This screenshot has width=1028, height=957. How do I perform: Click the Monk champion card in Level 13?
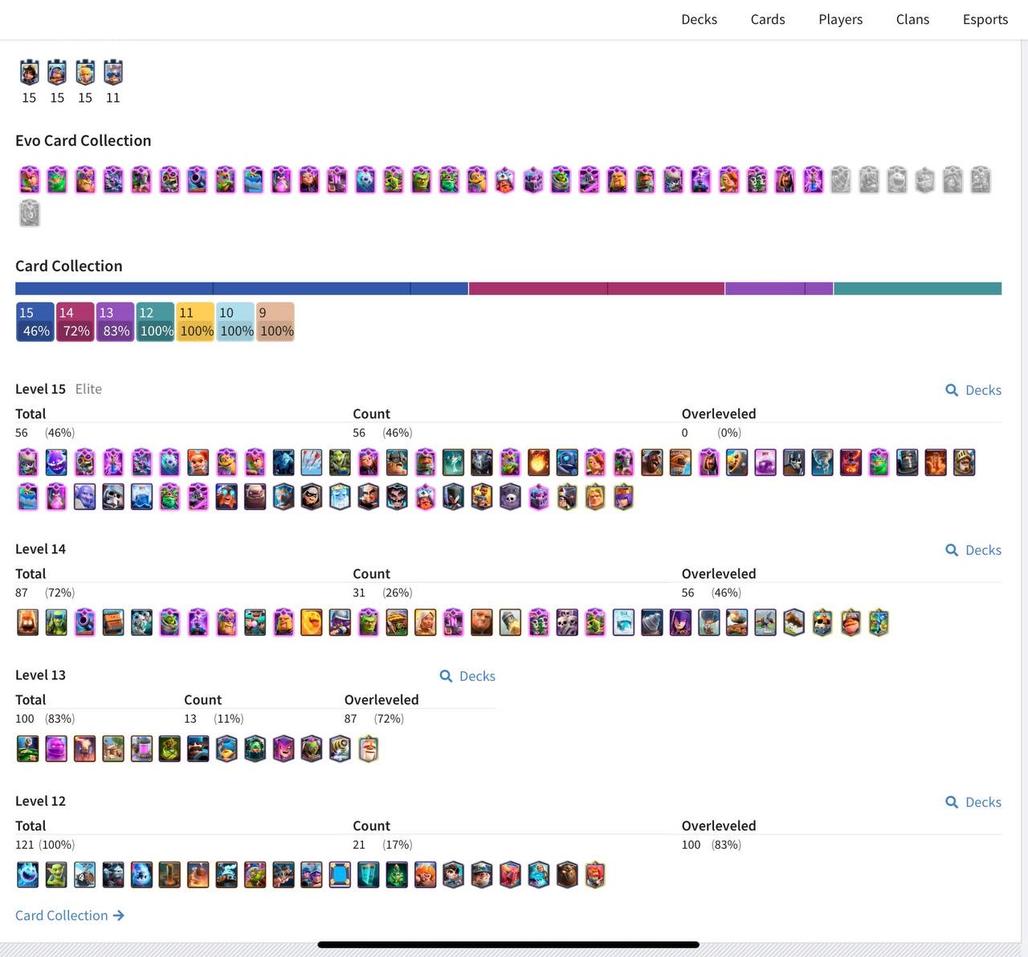tap(368, 749)
